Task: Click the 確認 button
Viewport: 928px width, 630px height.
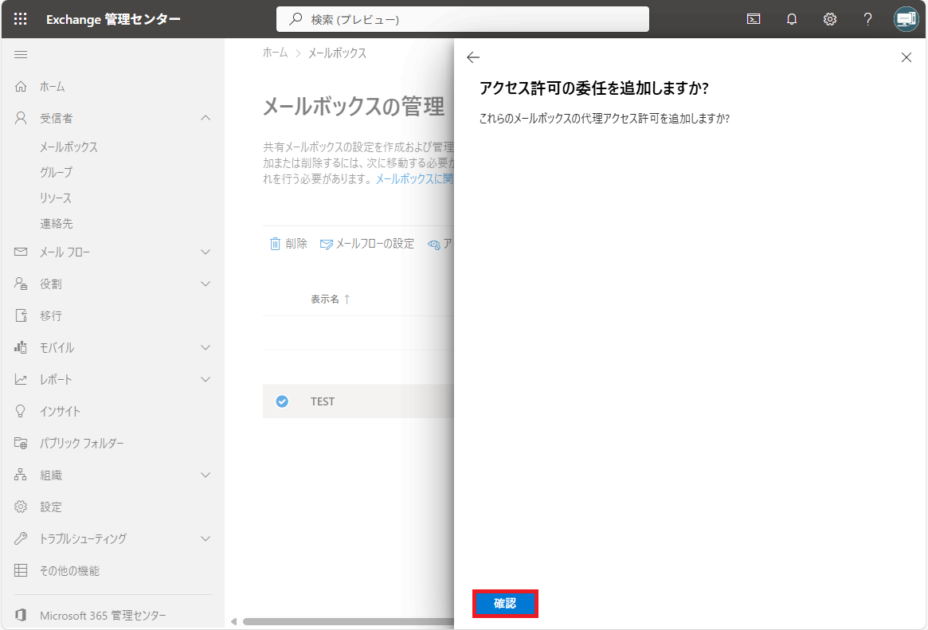Action: point(505,603)
